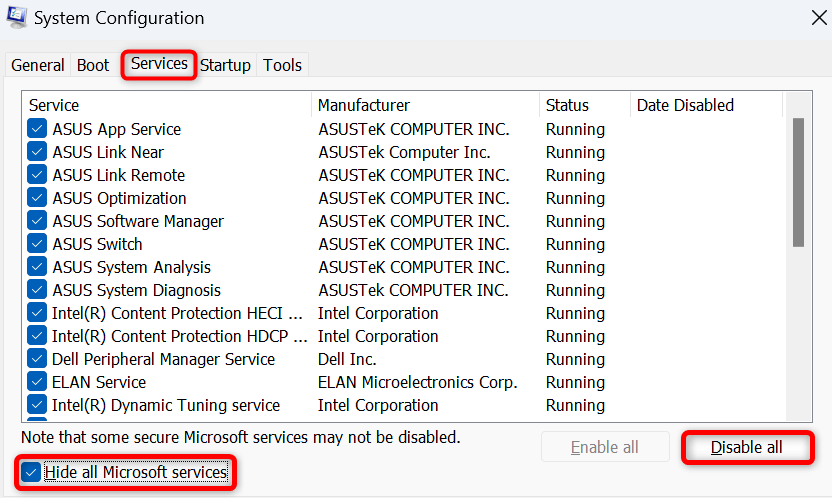Click the Date Disabled column header
The width and height of the screenshot is (832, 498).
point(704,105)
